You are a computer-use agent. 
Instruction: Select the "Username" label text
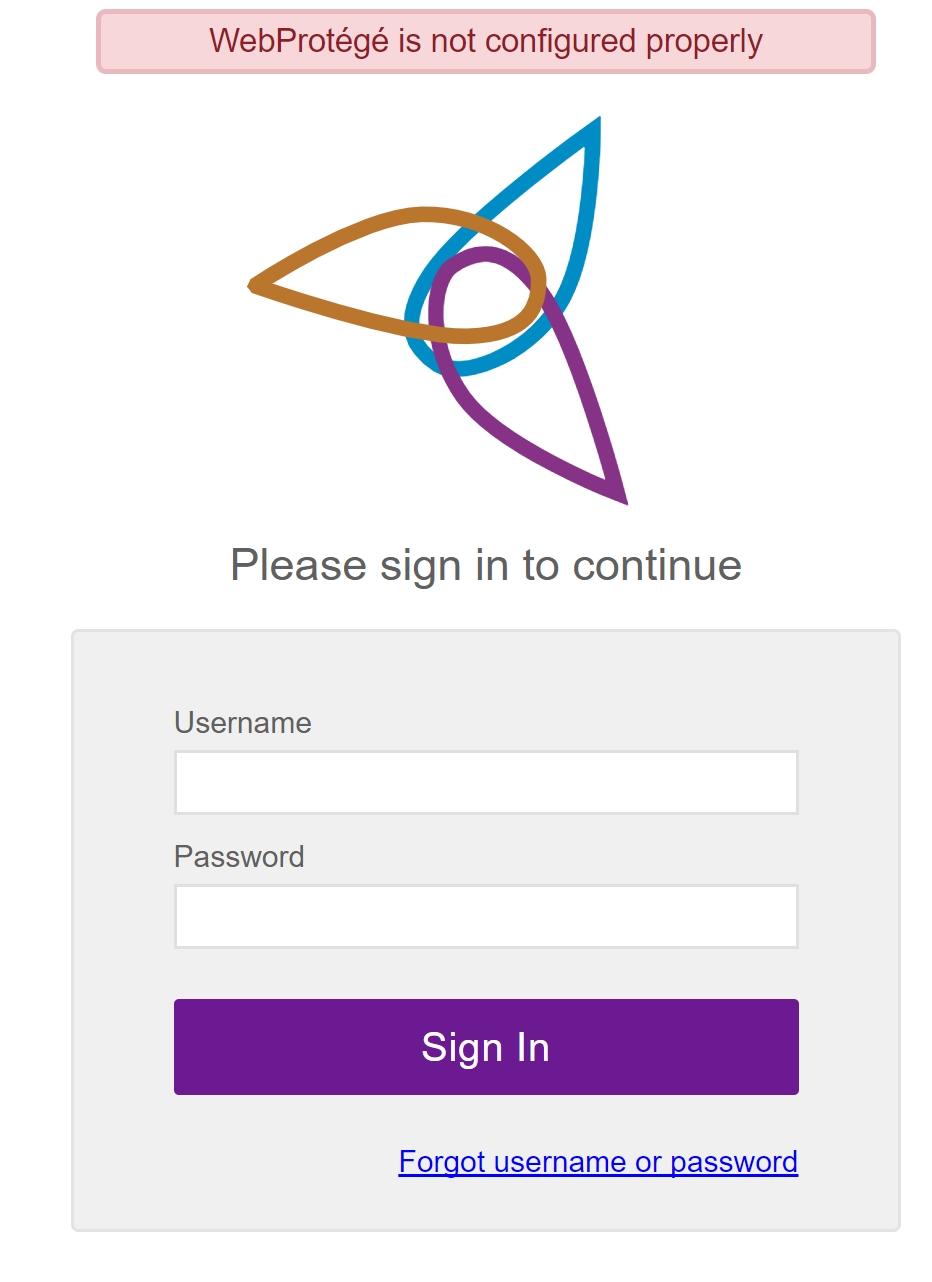(x=242, y=722)
